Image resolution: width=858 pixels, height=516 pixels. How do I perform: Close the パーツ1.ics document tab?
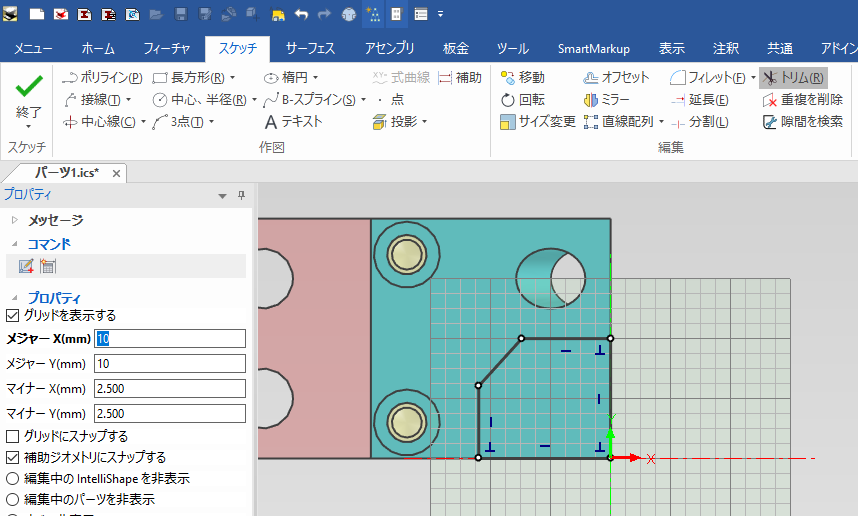(116, 173)
